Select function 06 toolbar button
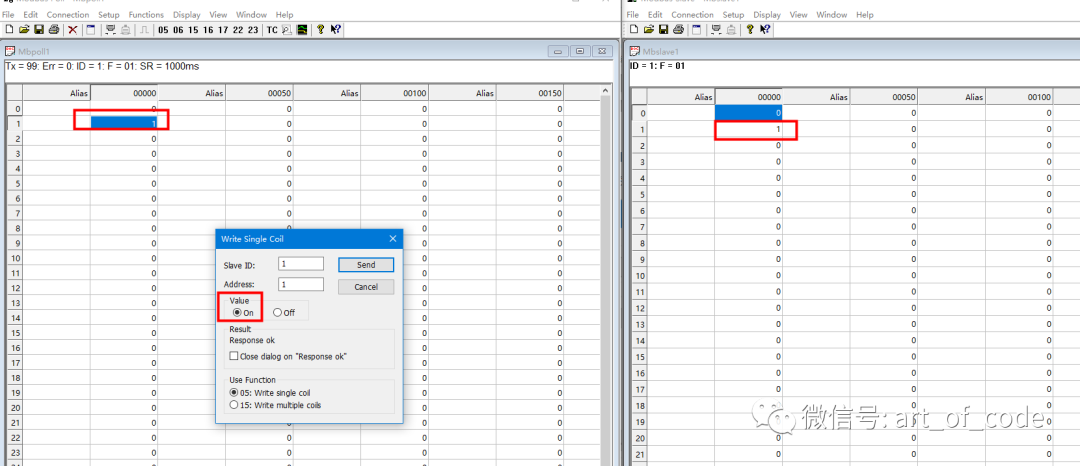The height and width of the screenshot is (466, 1080). click(x=178, y=30)
